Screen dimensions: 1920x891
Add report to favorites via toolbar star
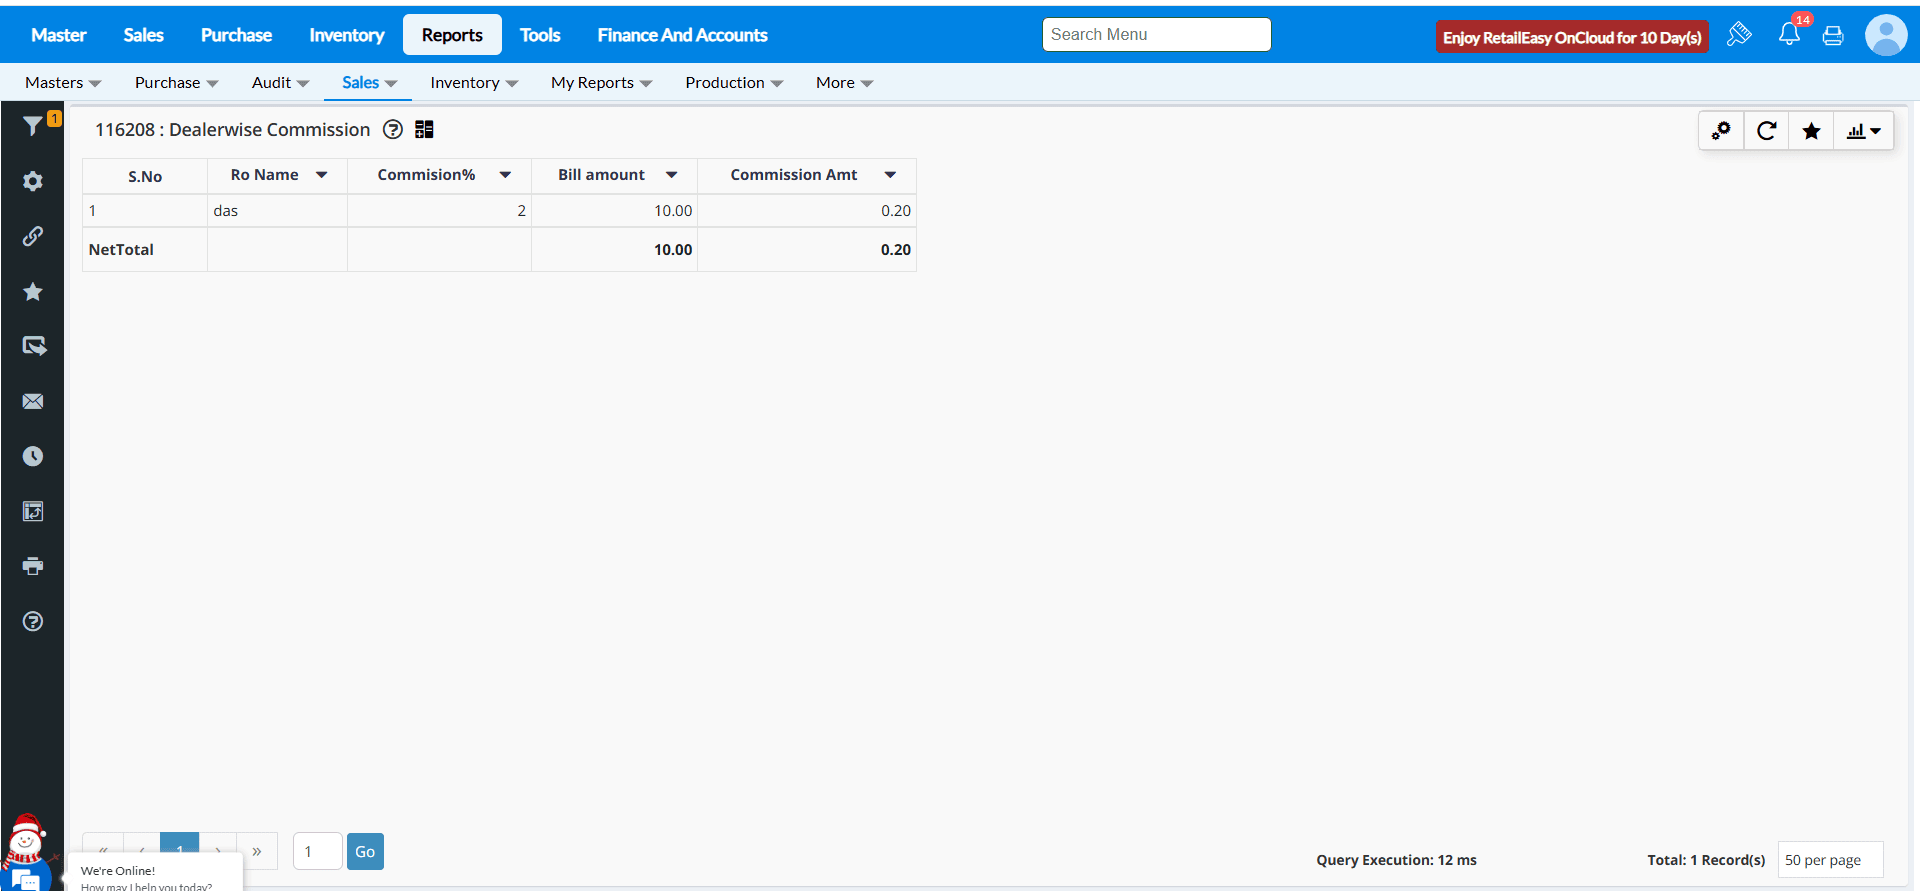coord(1811,131)
